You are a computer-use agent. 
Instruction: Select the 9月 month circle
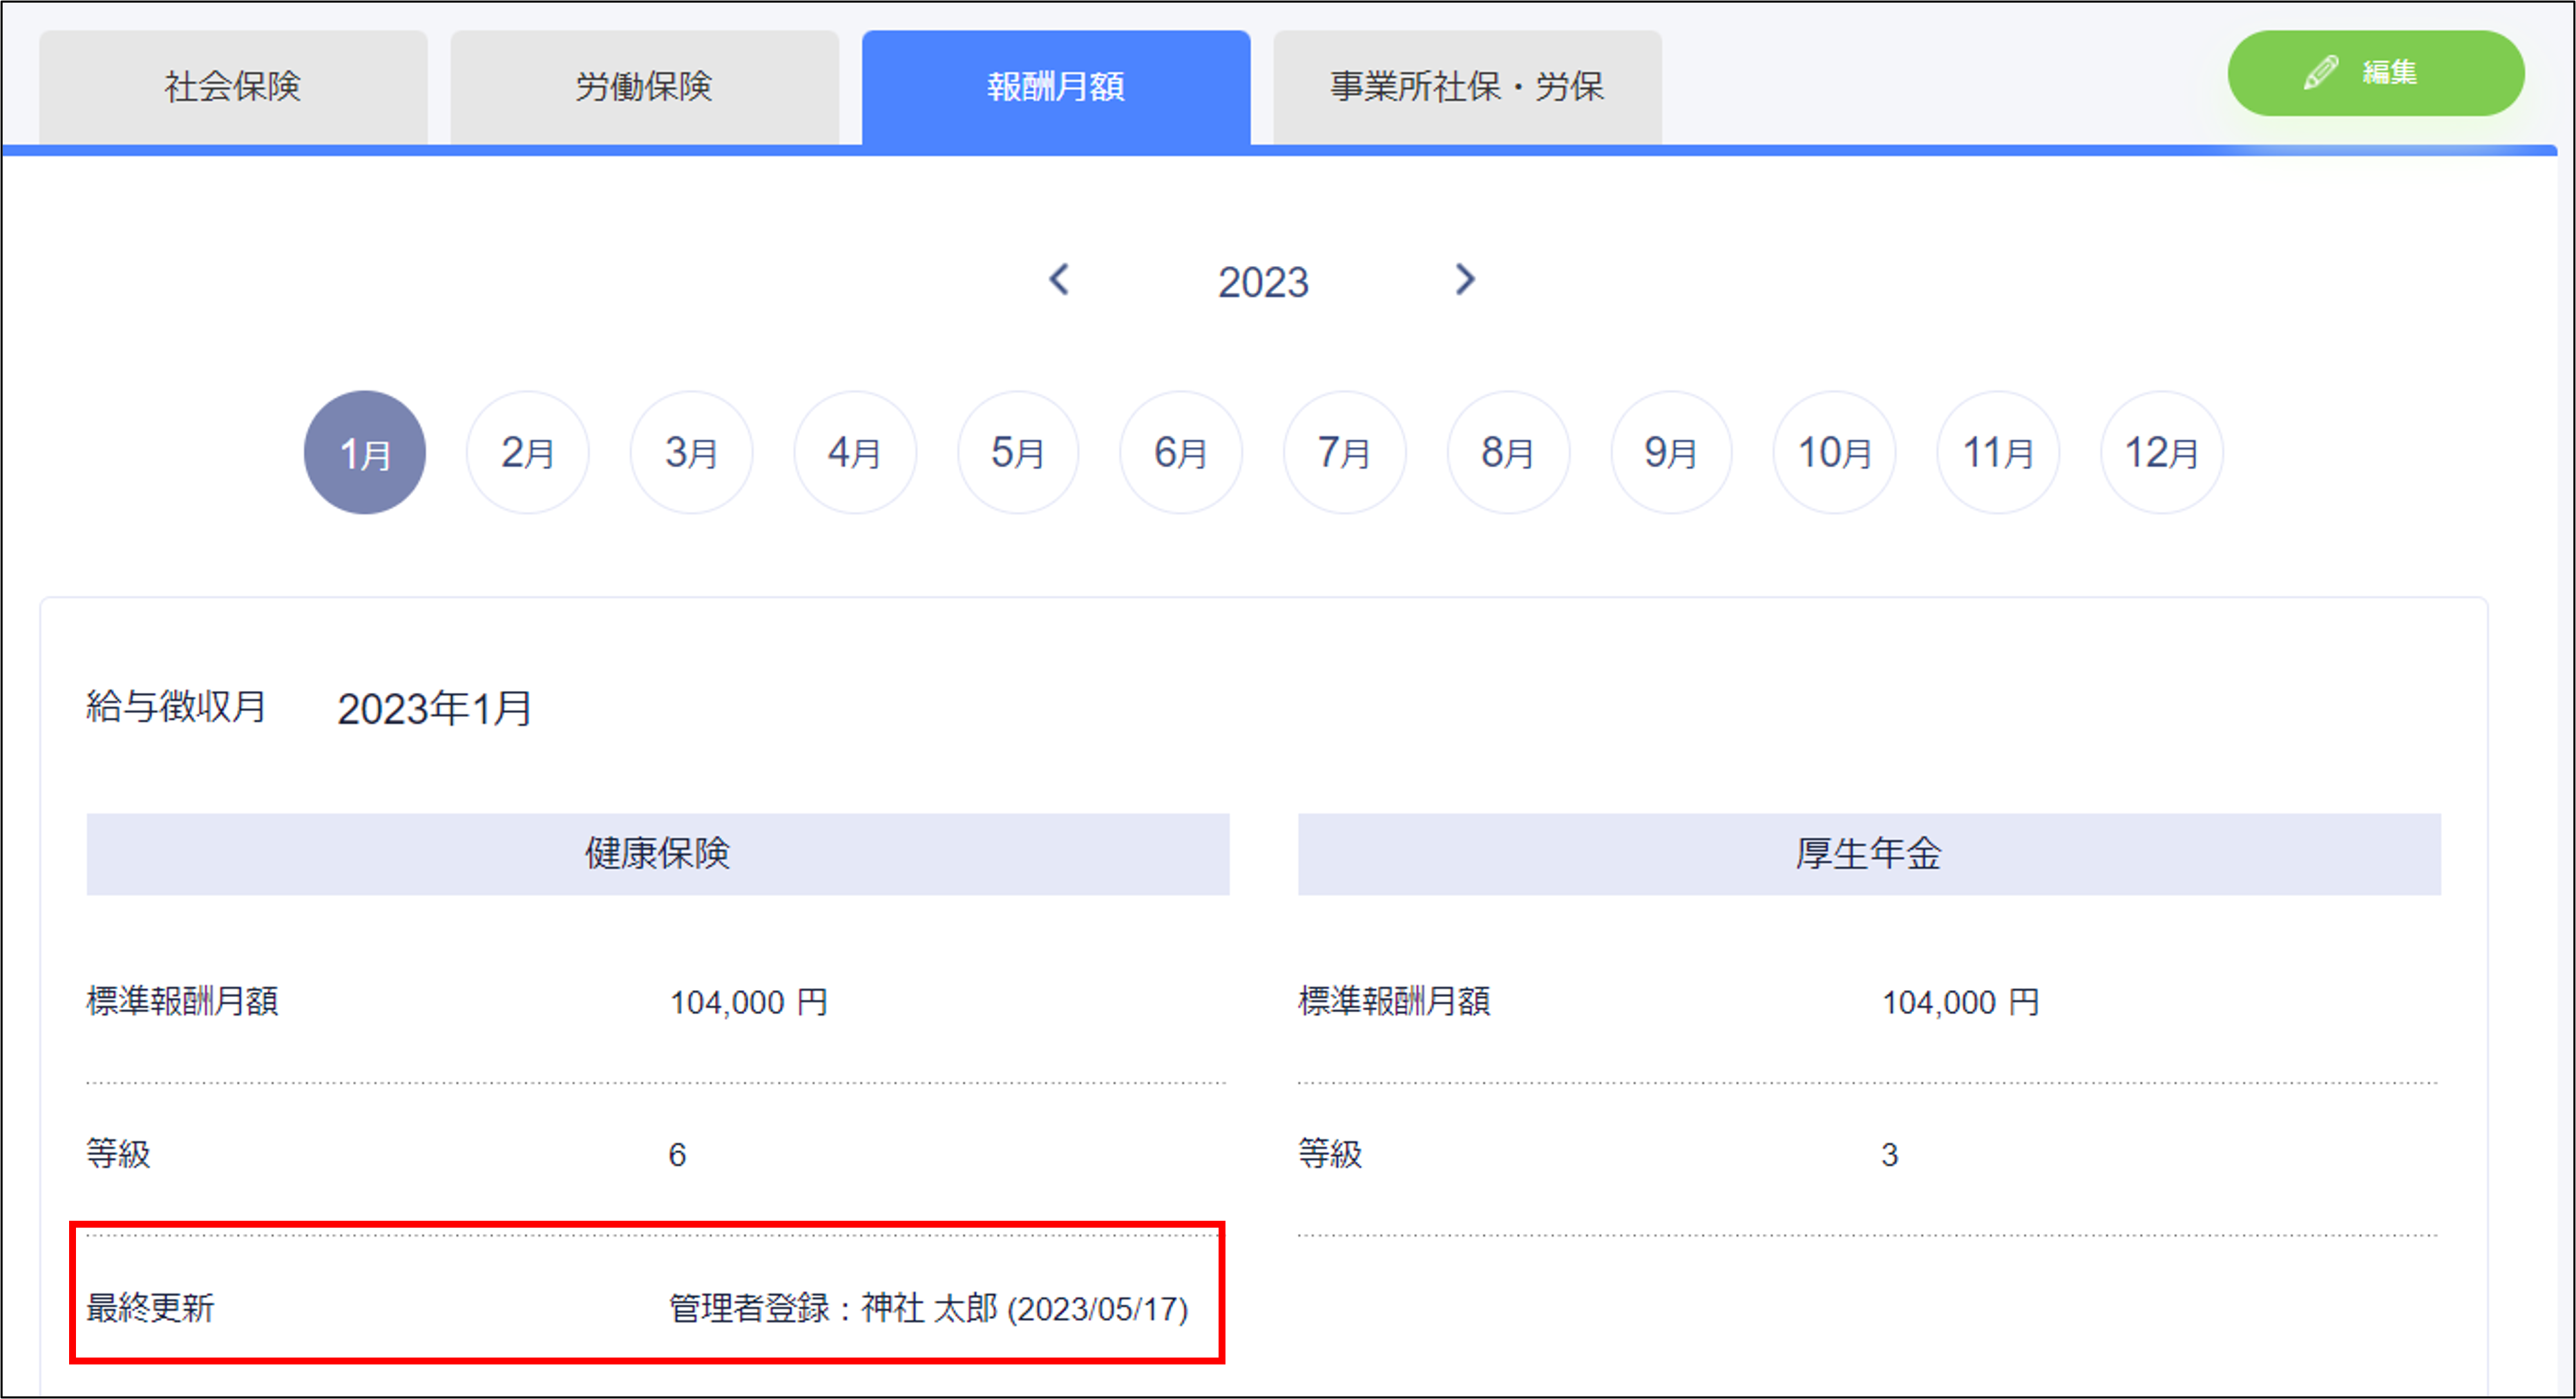tap(1671, 452)
